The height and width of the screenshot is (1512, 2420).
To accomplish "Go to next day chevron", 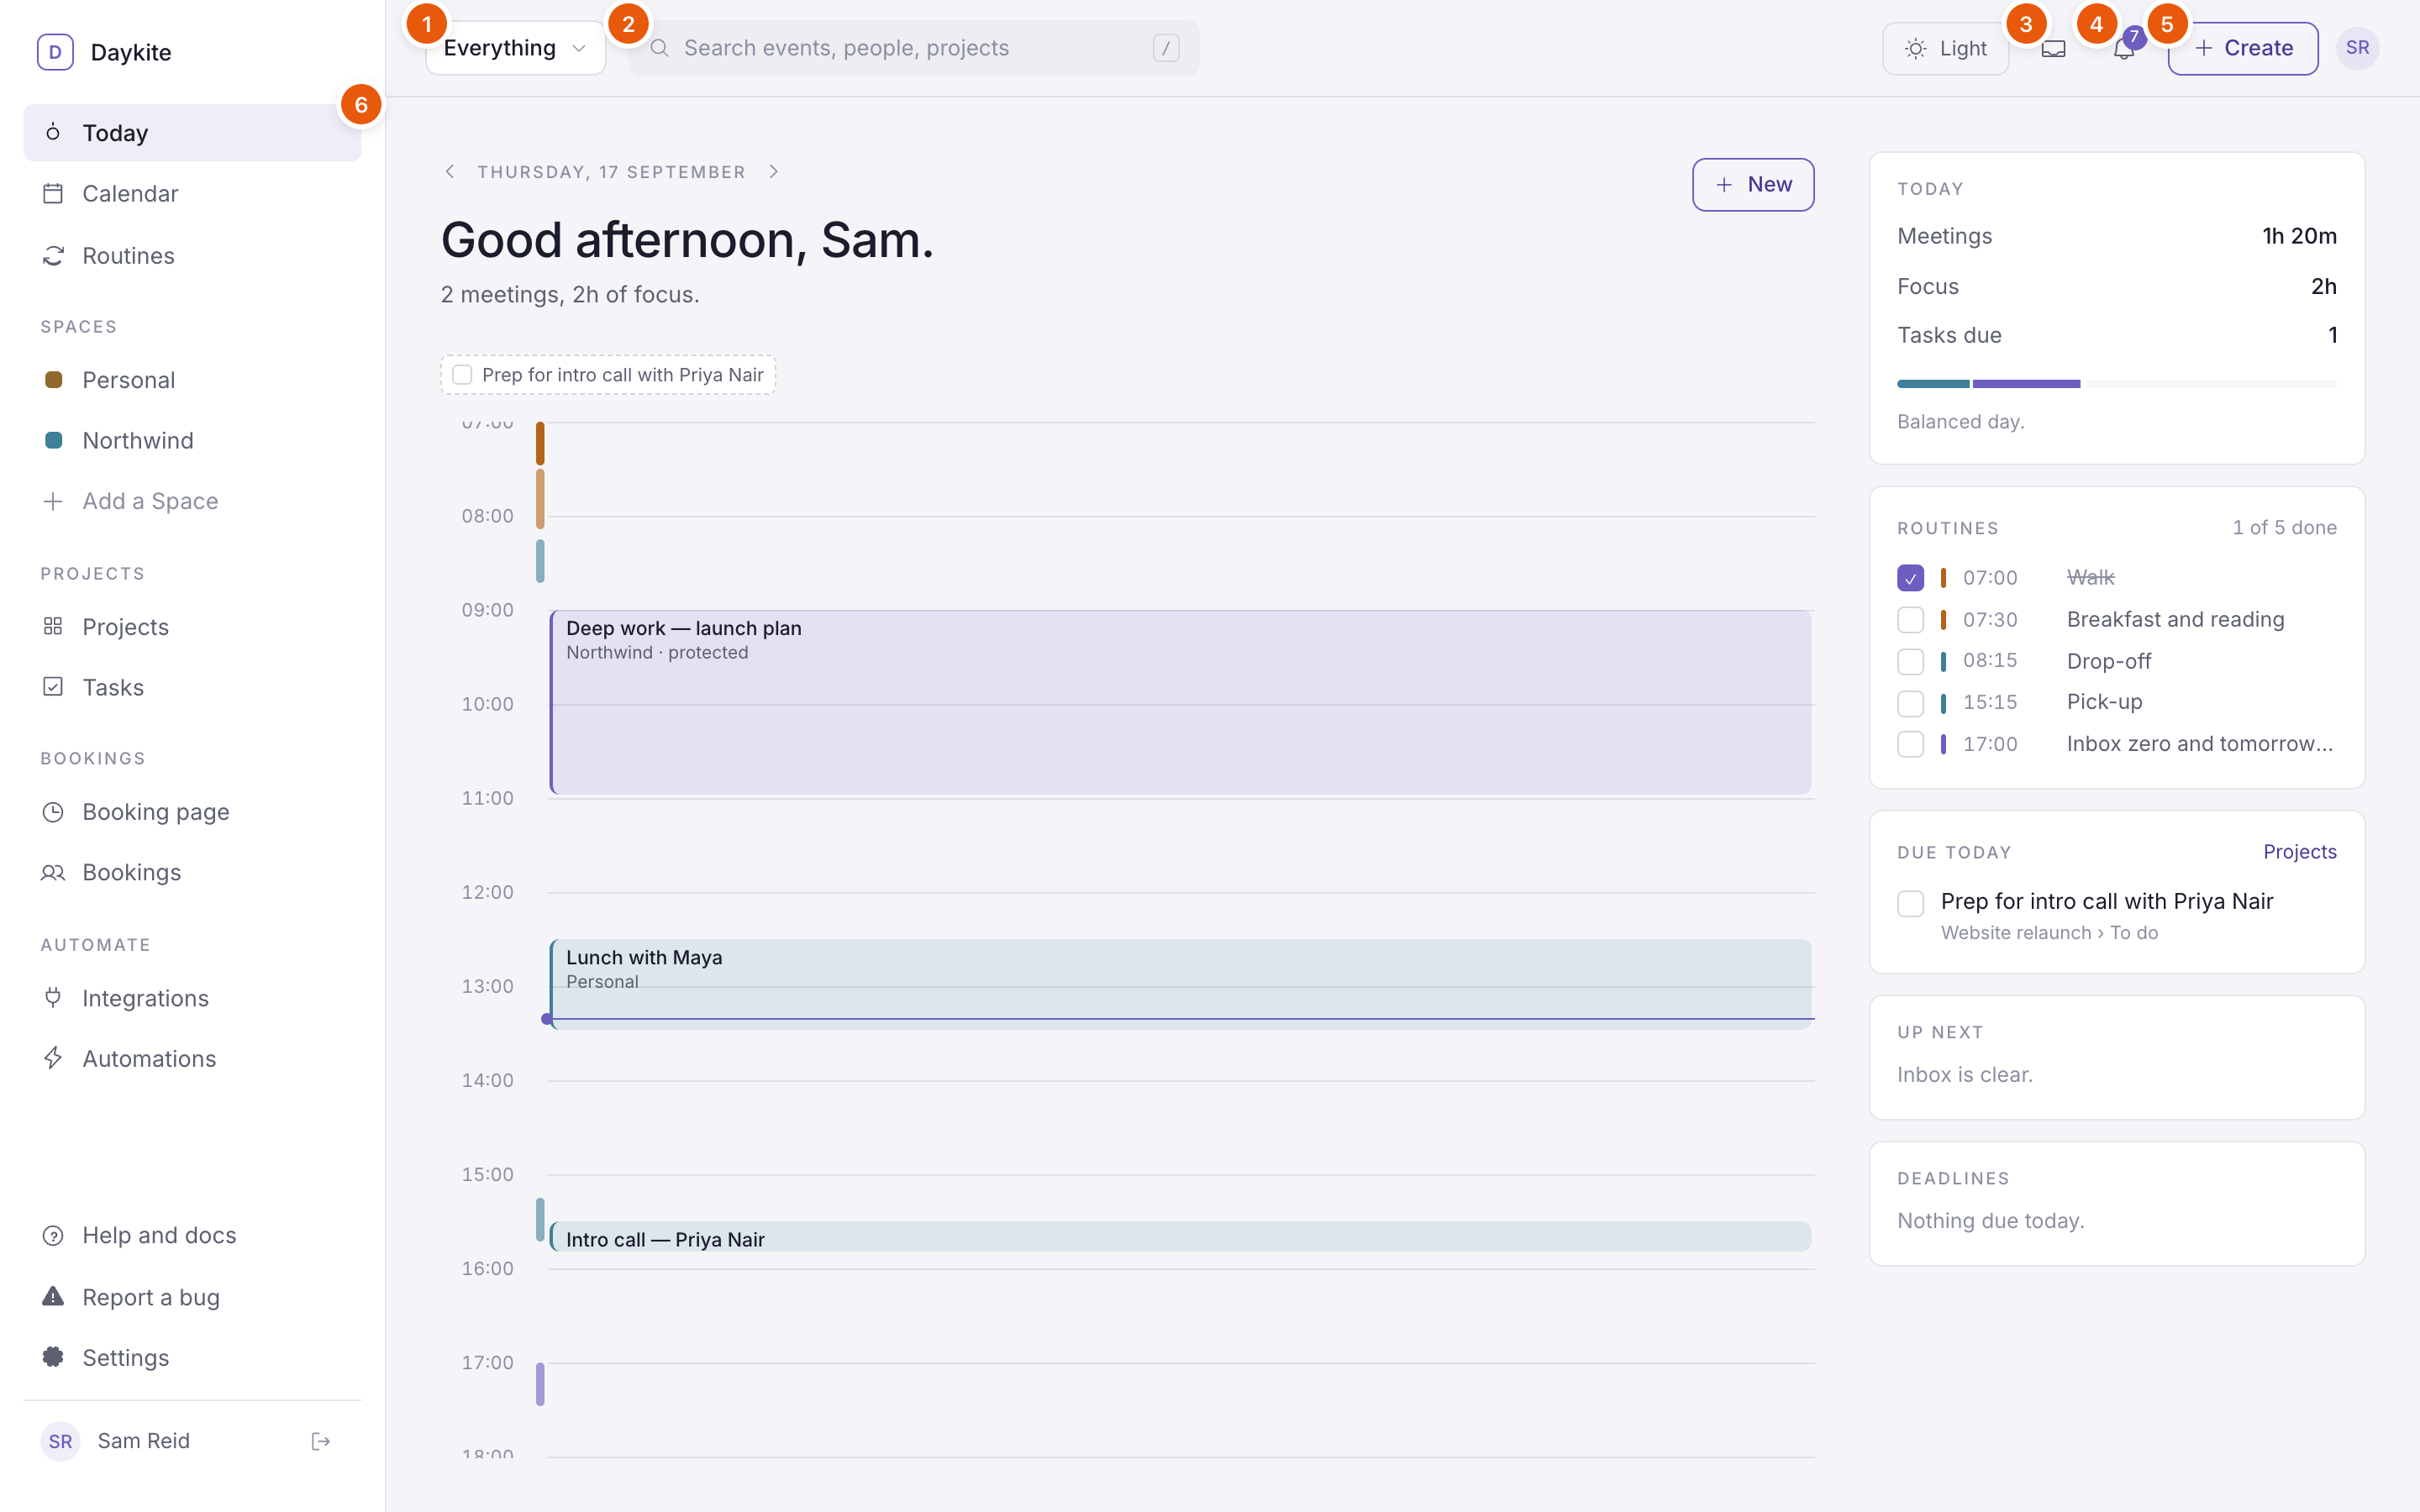I will (774, 172).
